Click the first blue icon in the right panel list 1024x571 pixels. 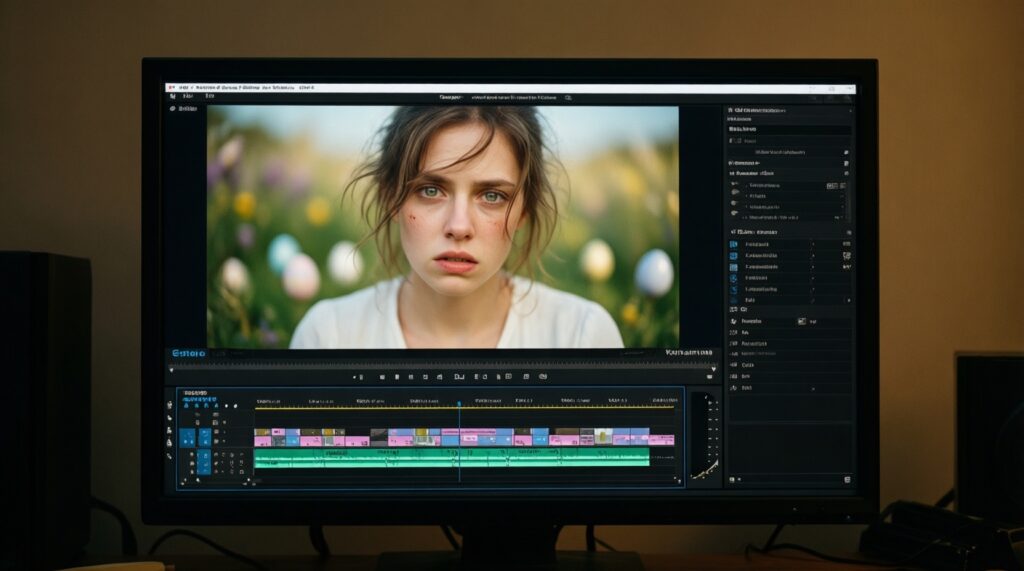pos(733,244)
